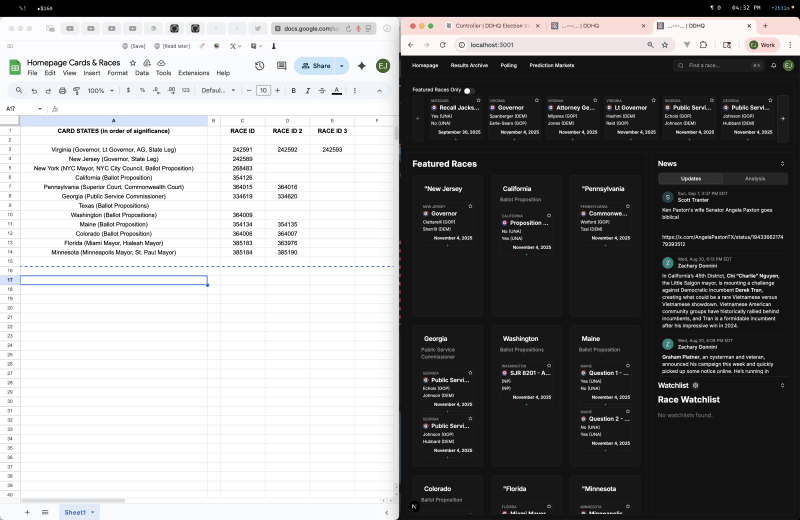The height and width of the screenshot is (520, 800).
Task: Open the text color picker in Sheets
Action: tap(337, 90)
